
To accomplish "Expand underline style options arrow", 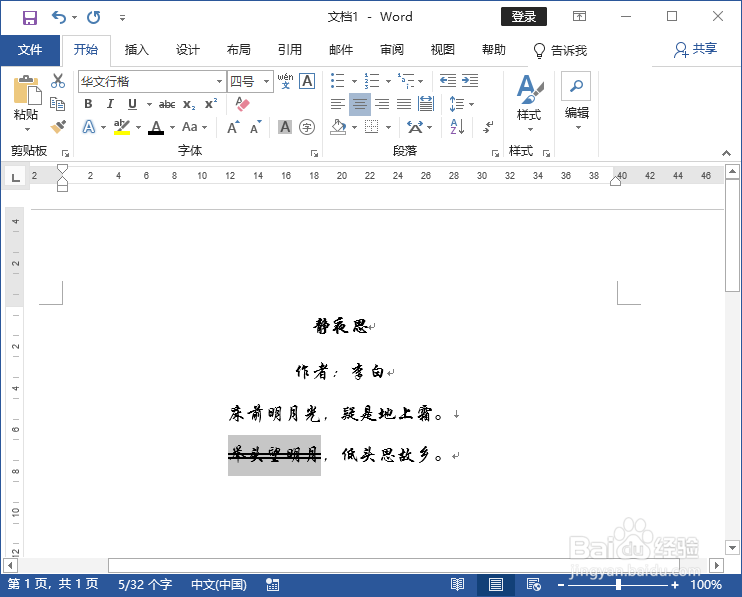I will tap(149, 104).
